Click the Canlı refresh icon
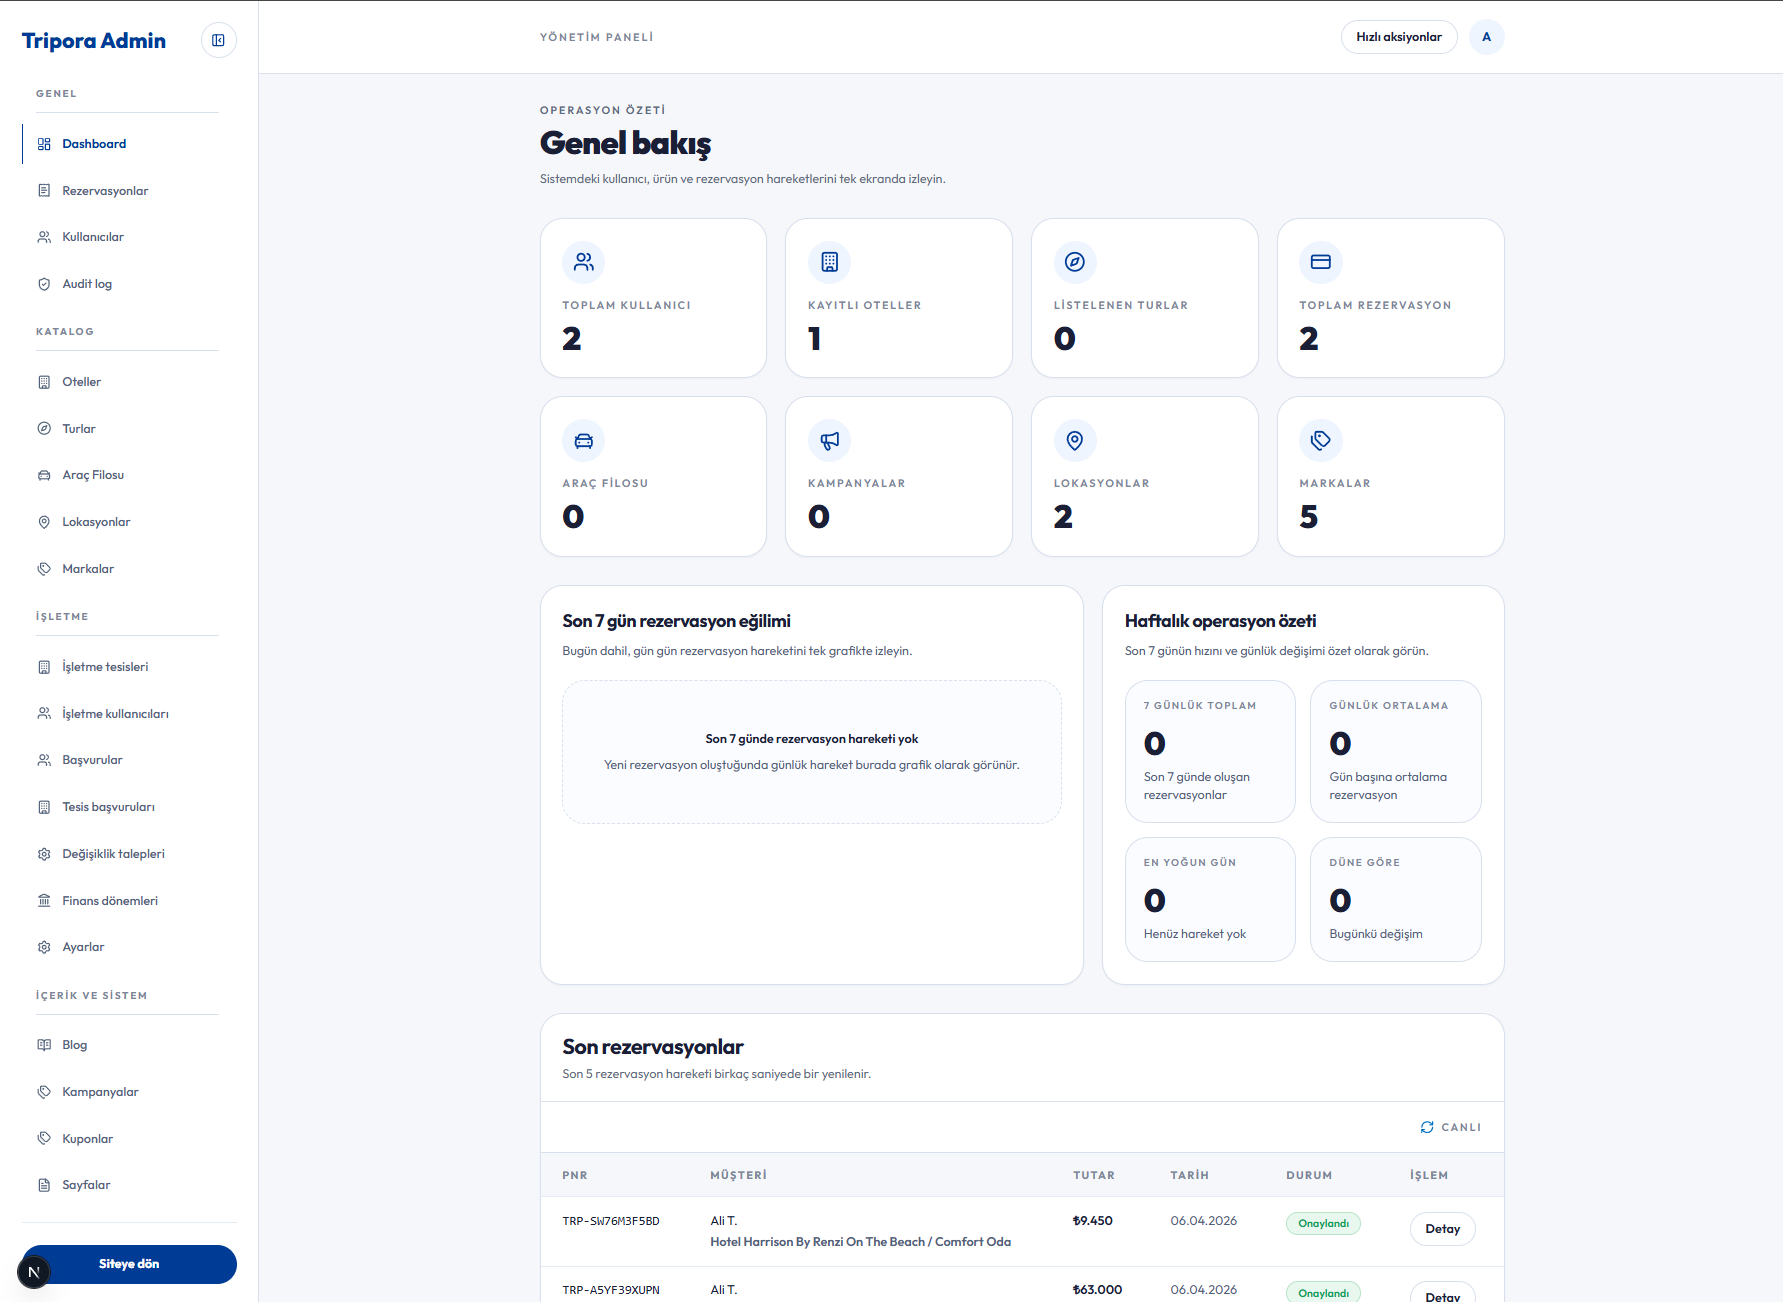Screen dimensions: 1783x1302 (x=1427, y=1127)
